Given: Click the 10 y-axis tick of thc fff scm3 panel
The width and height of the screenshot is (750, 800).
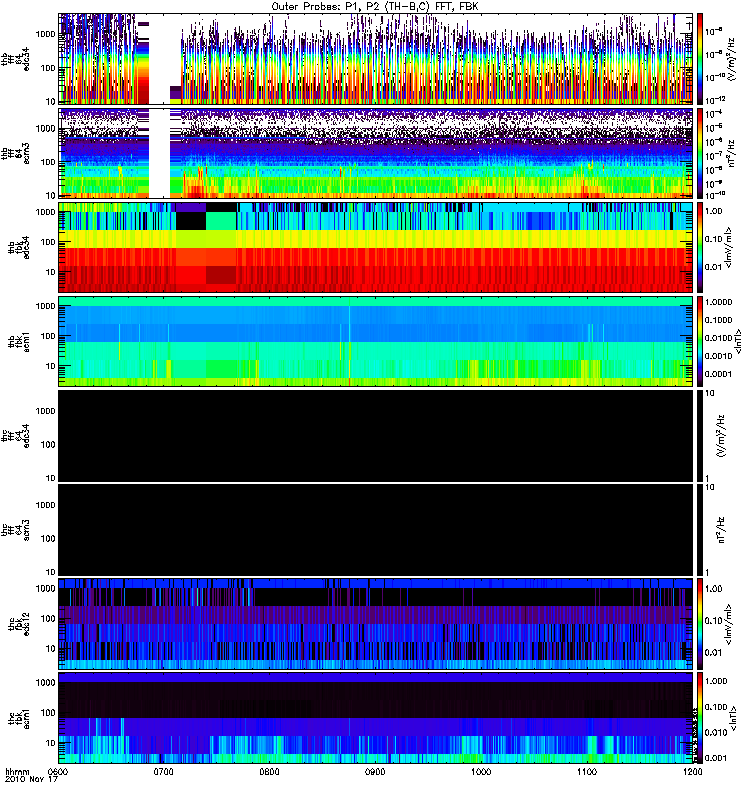Looking at the screenshot, I should pyautogui.click(x=50, y=572).
